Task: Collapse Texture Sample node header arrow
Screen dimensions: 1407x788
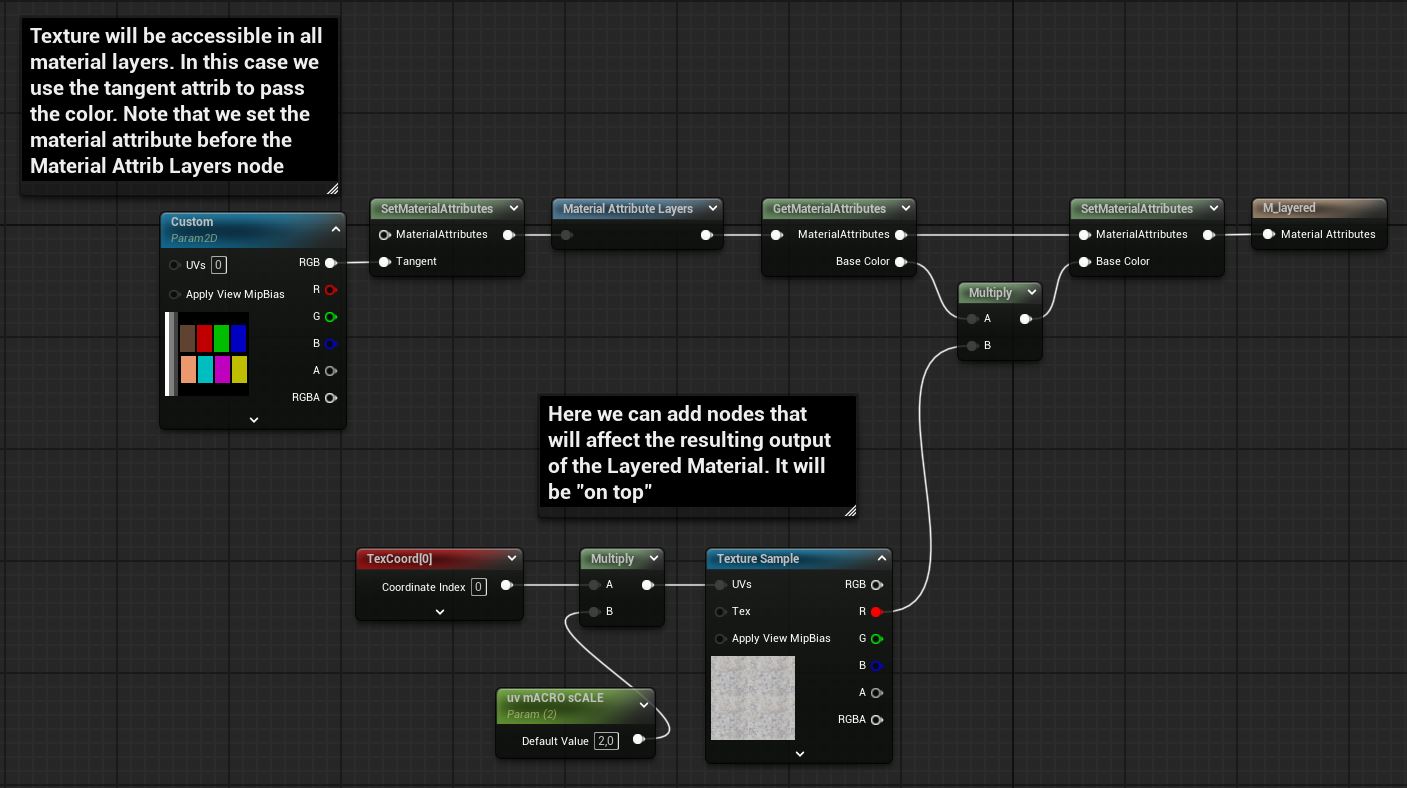Action: 882,558
